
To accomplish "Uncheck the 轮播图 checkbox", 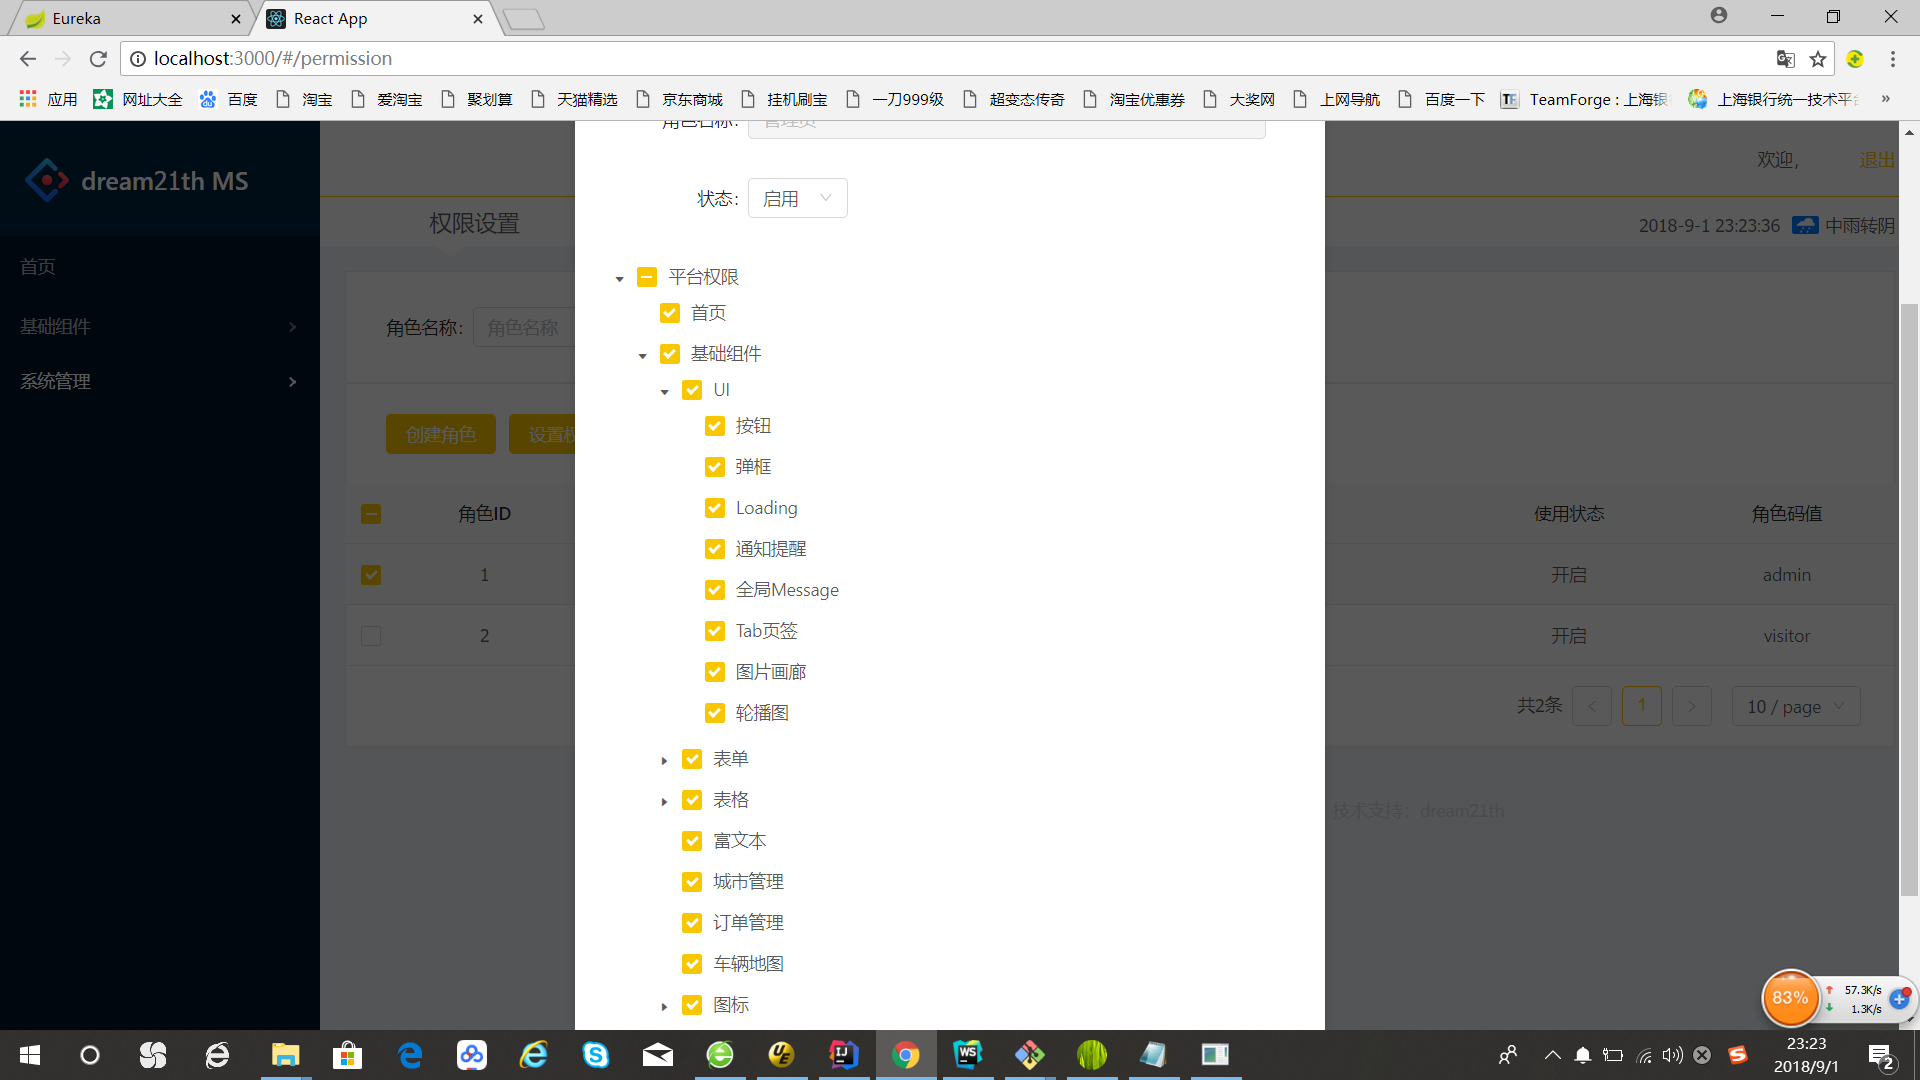I will click(x=715, y=713).
